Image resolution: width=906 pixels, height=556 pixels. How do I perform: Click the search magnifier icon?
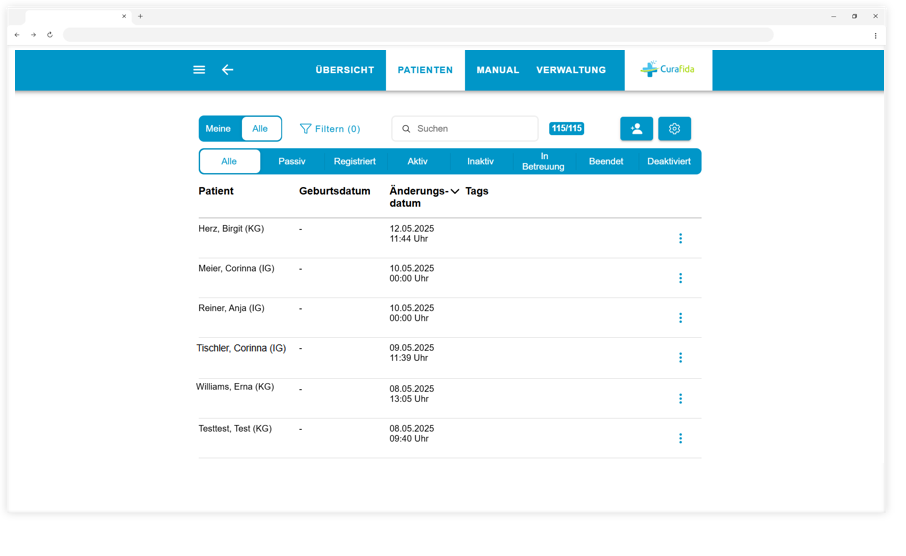pos(406,129)
